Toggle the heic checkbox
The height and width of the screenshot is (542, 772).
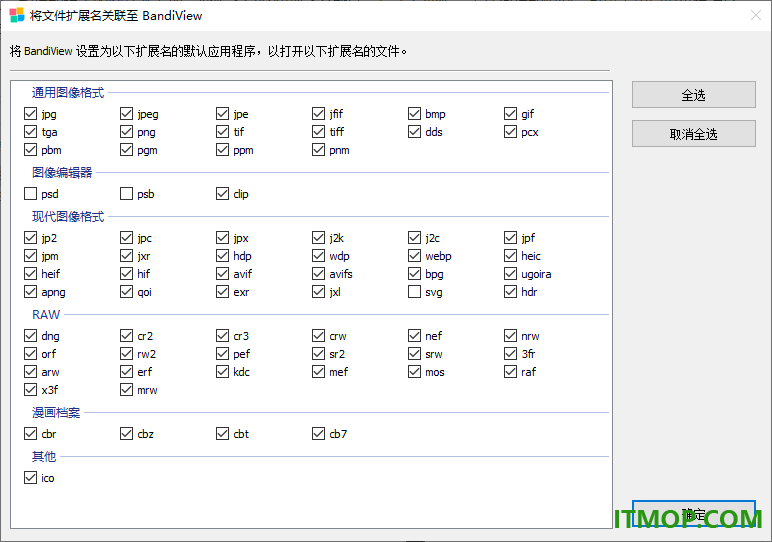[x=511, y=256]
